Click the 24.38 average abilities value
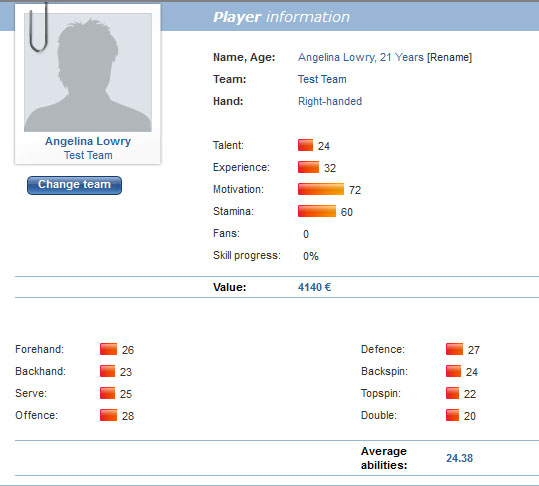This screenshot has width=539, height=486. [459, 458]
